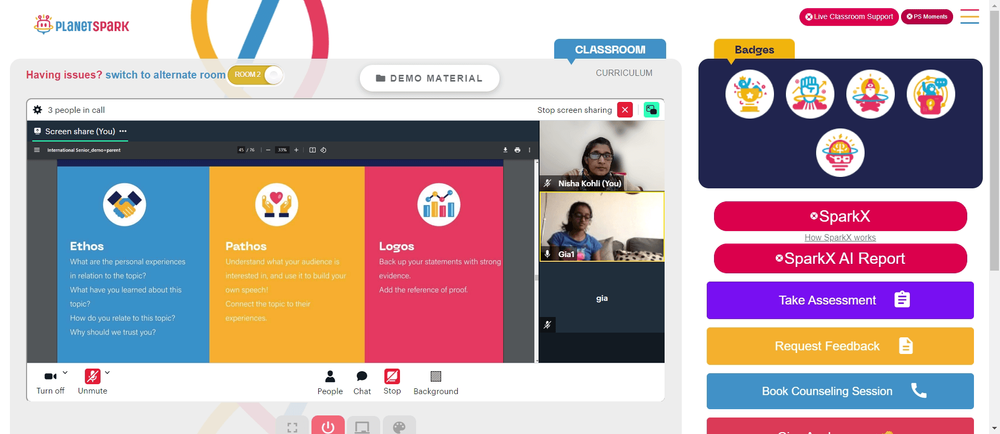Click the laptop screen icon button

point(364,426)
